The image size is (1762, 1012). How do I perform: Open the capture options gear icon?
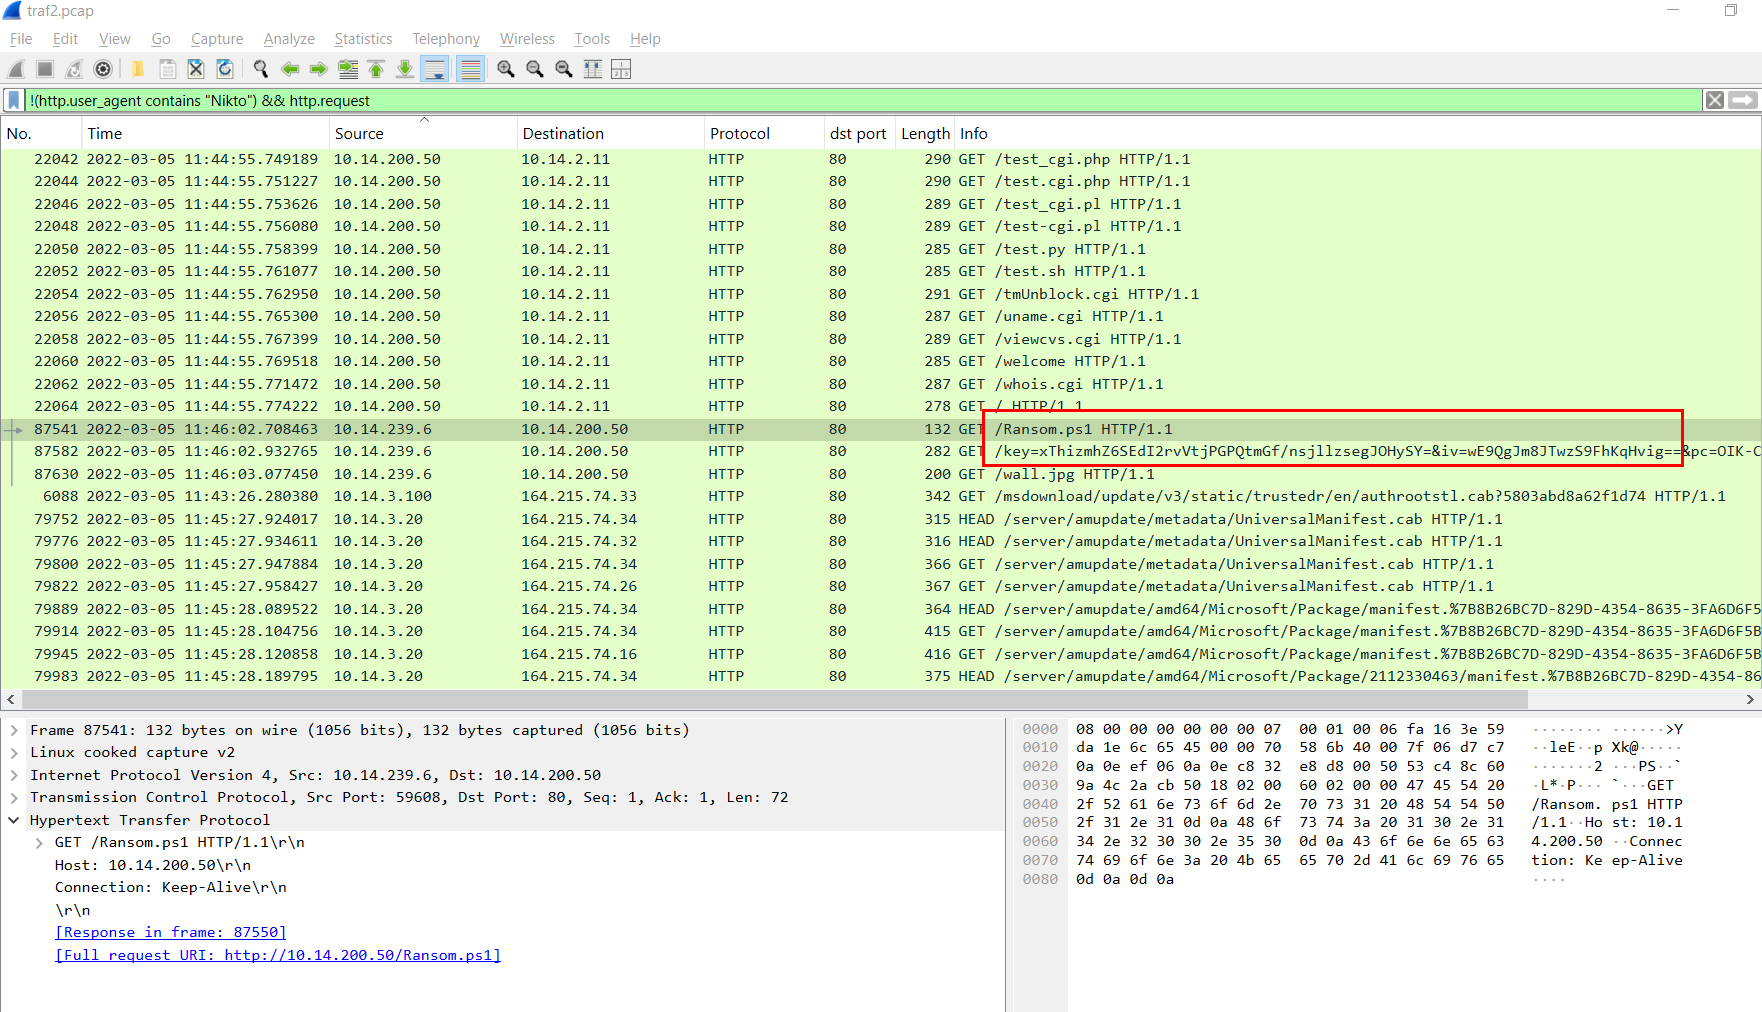(x=102, y=69)
